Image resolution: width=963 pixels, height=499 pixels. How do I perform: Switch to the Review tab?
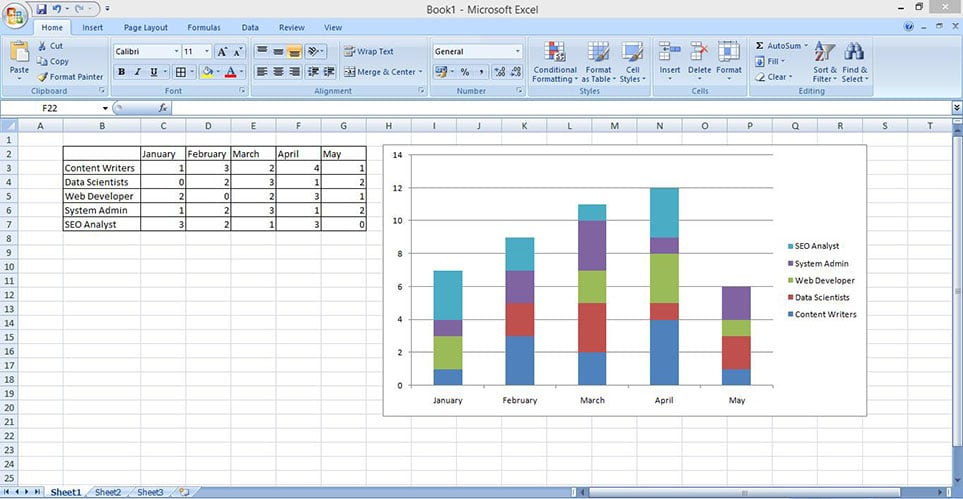pos(292,28)
